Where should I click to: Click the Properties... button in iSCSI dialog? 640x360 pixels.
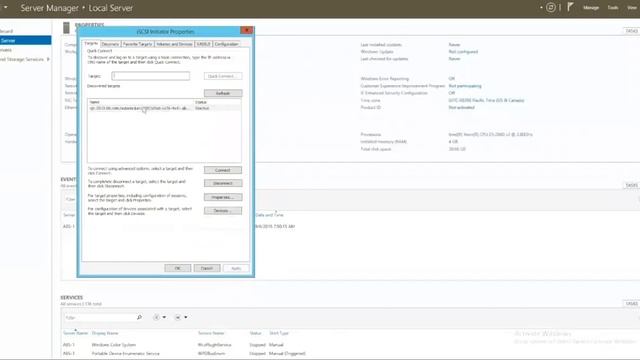tap(223, 198)
